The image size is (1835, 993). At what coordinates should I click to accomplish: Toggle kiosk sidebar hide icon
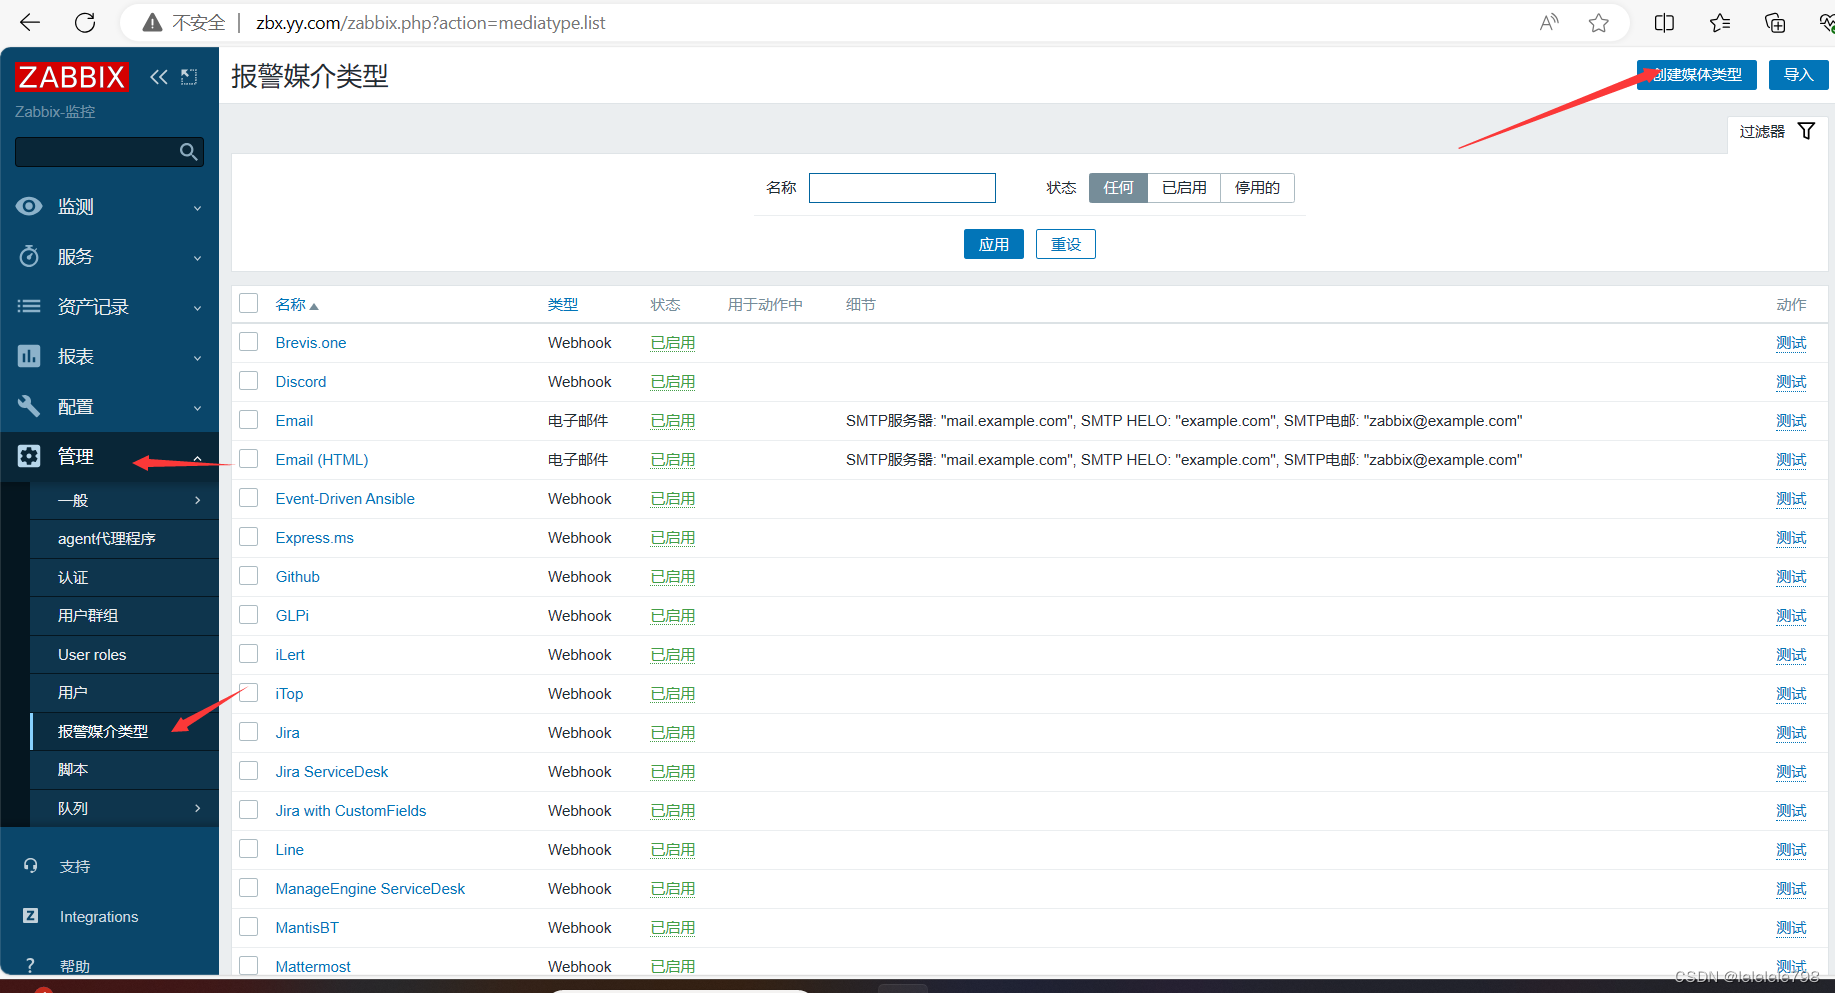click(x=189, y=77)
